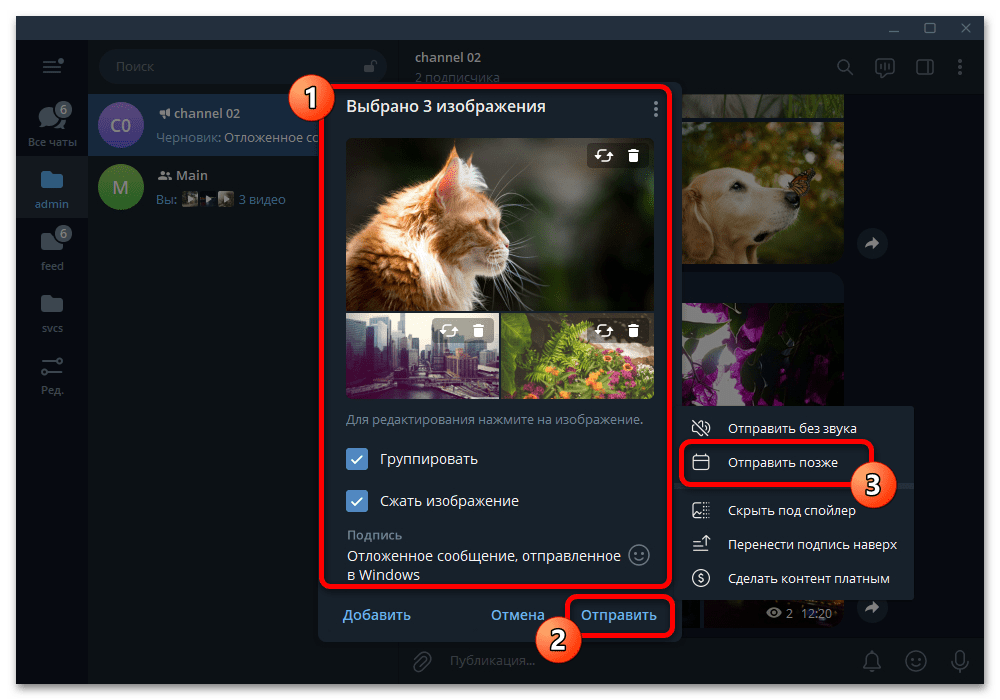Select 'Сделать контент платным' option
Image resolution: width=1000 pixels, height=700 pixels.
click(x=793, y=579)
